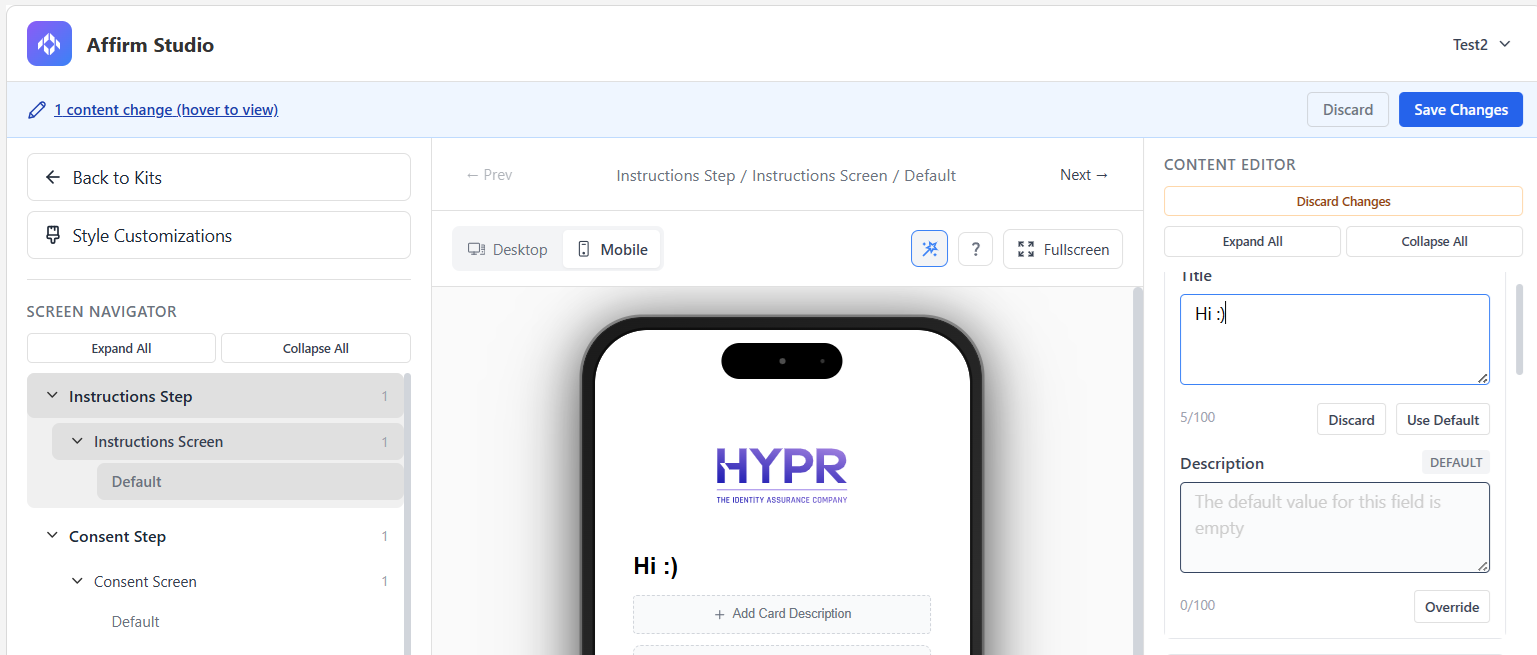Click the content editor vertical scrollbar
The width and height of the screenshot is (1537, 655).
point(1519,330)
